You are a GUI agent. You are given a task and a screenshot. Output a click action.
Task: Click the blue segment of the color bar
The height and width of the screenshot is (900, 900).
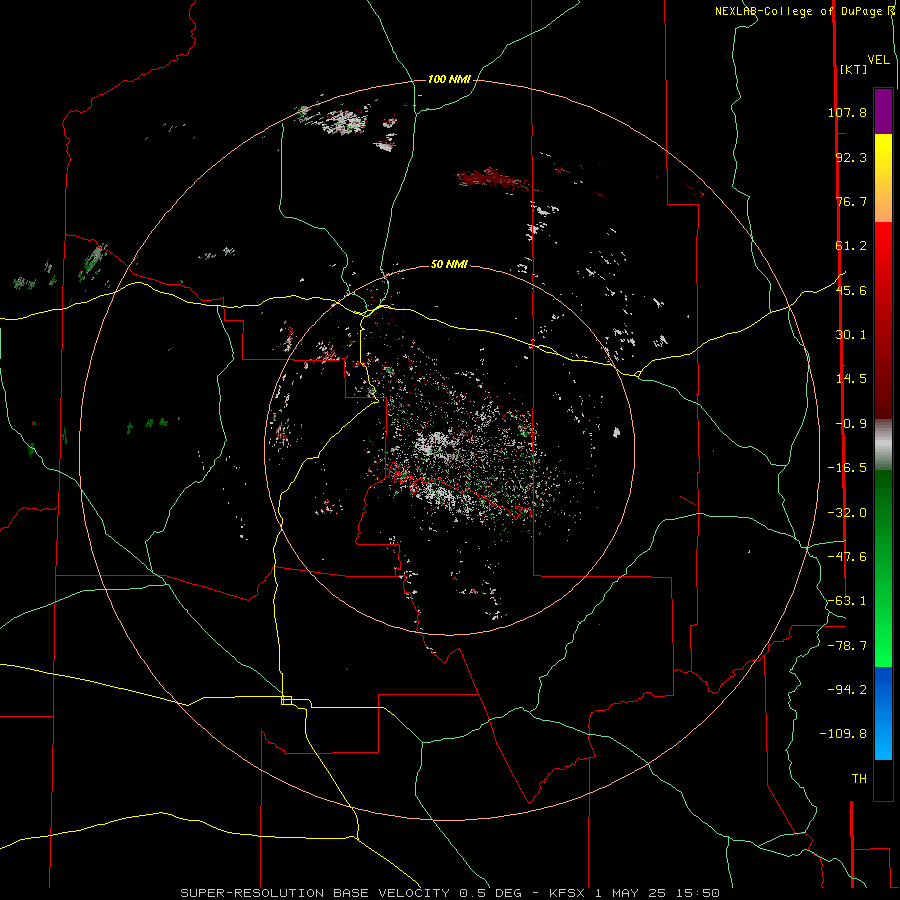coord(883,713)
